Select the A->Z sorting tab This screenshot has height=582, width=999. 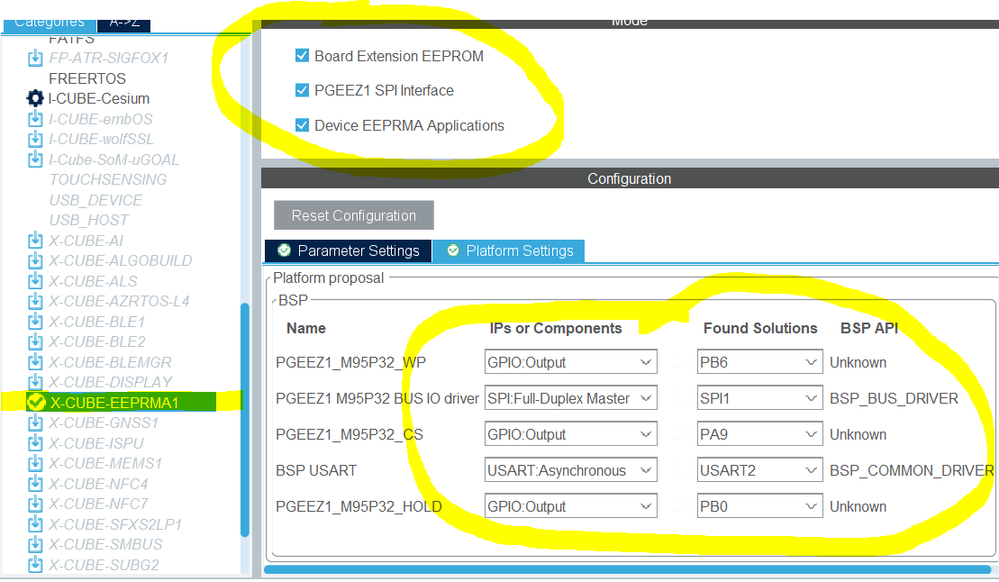pos(124,24)
